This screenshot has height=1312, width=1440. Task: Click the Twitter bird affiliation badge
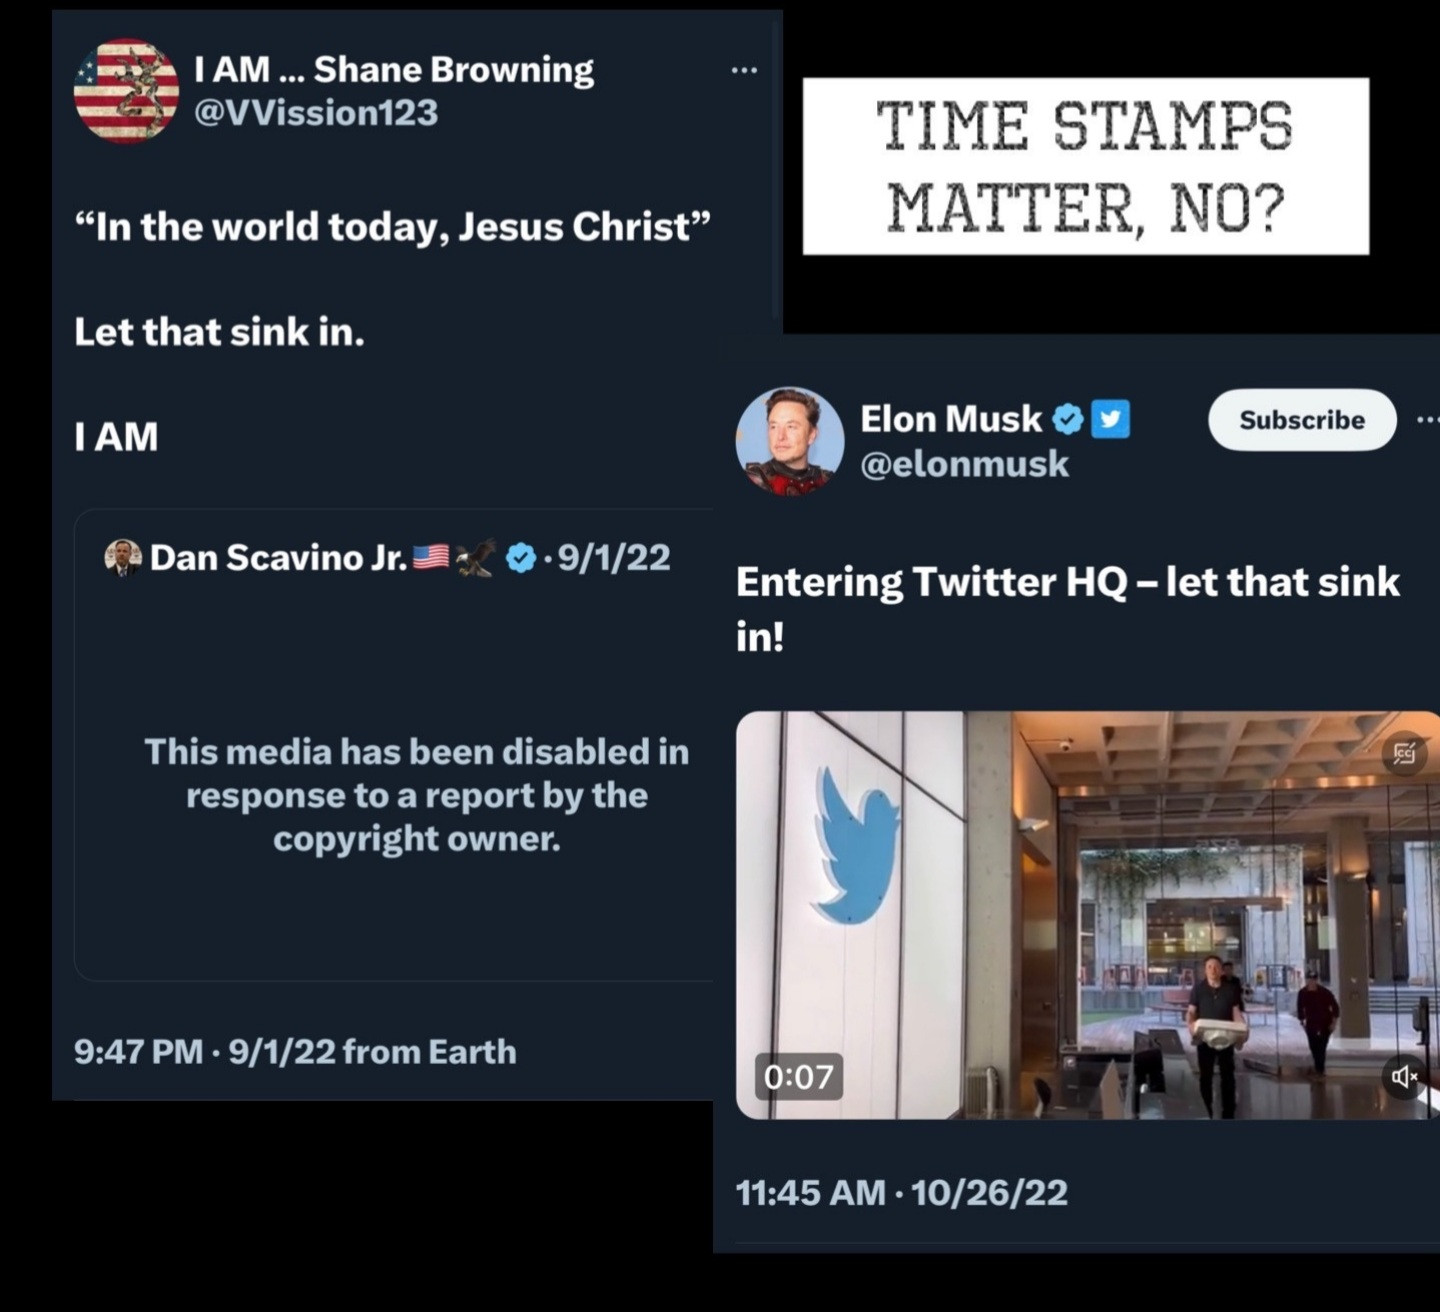(x=1110, y=419)
